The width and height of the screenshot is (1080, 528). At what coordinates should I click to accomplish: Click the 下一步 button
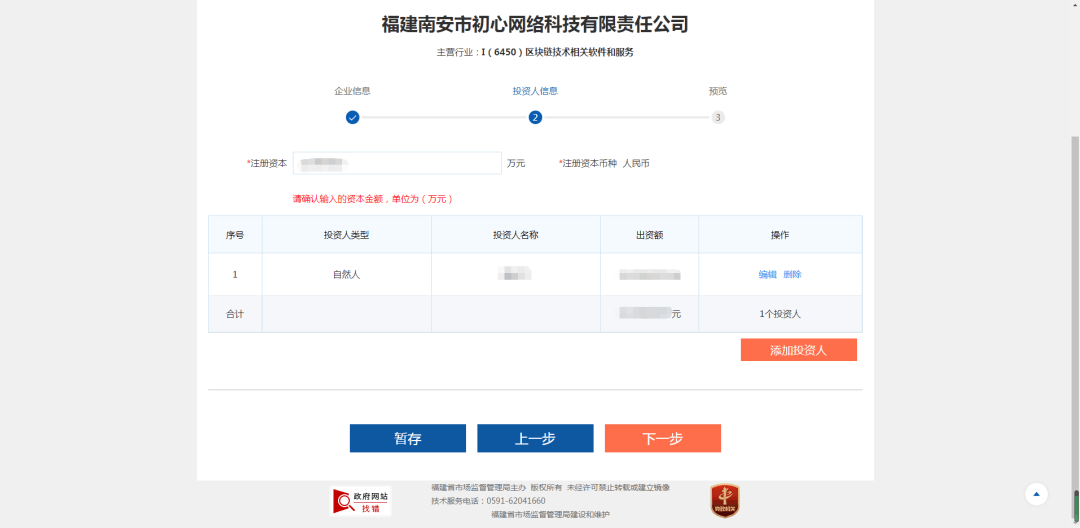(x=663, y=439)
